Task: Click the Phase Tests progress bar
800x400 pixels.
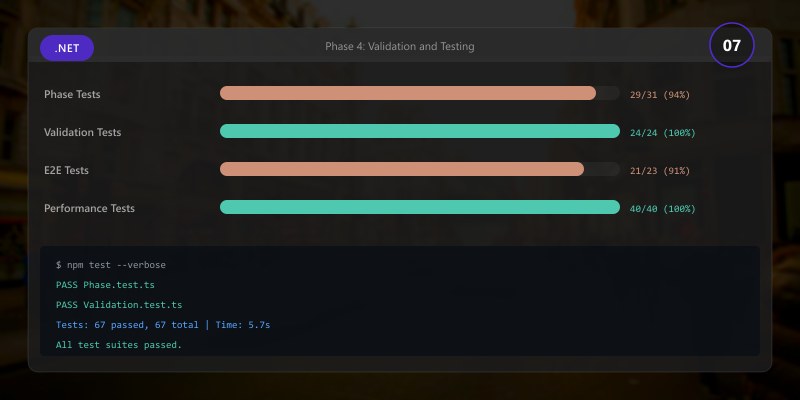Action: [x=420, y=93]
